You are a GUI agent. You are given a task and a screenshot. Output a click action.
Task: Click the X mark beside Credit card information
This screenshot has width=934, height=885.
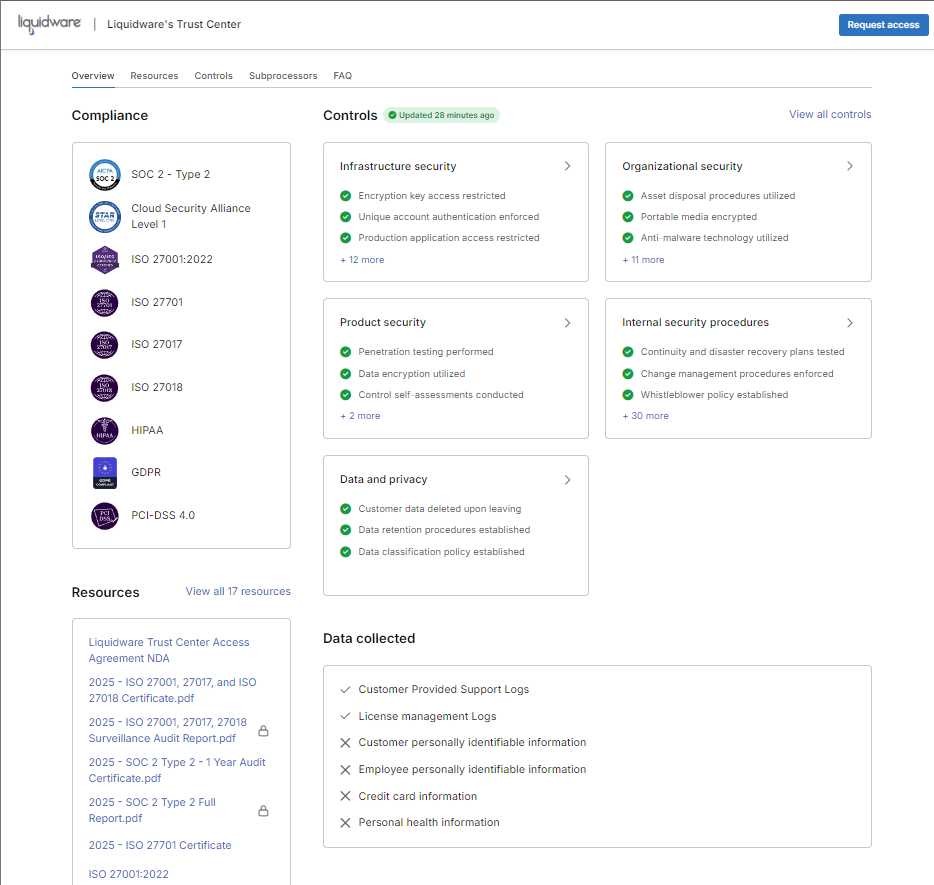(x=345, y=797)
